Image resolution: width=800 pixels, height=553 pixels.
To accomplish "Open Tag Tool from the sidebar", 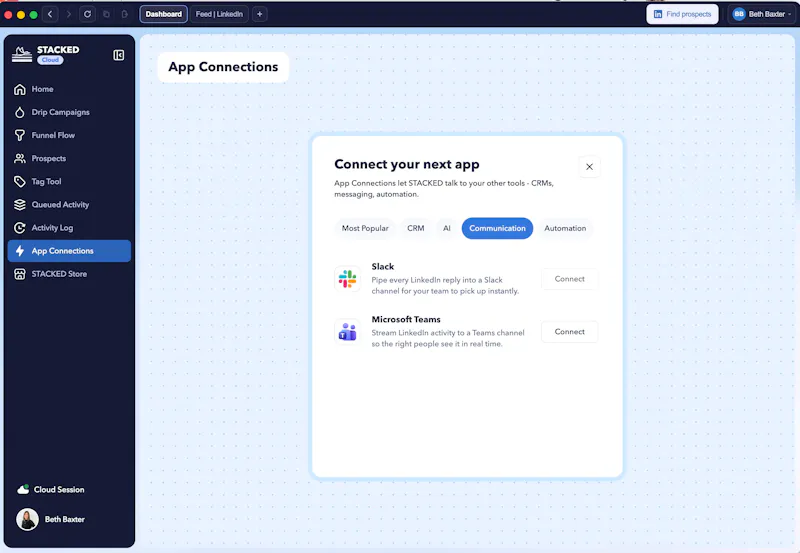I will (69, 182).
